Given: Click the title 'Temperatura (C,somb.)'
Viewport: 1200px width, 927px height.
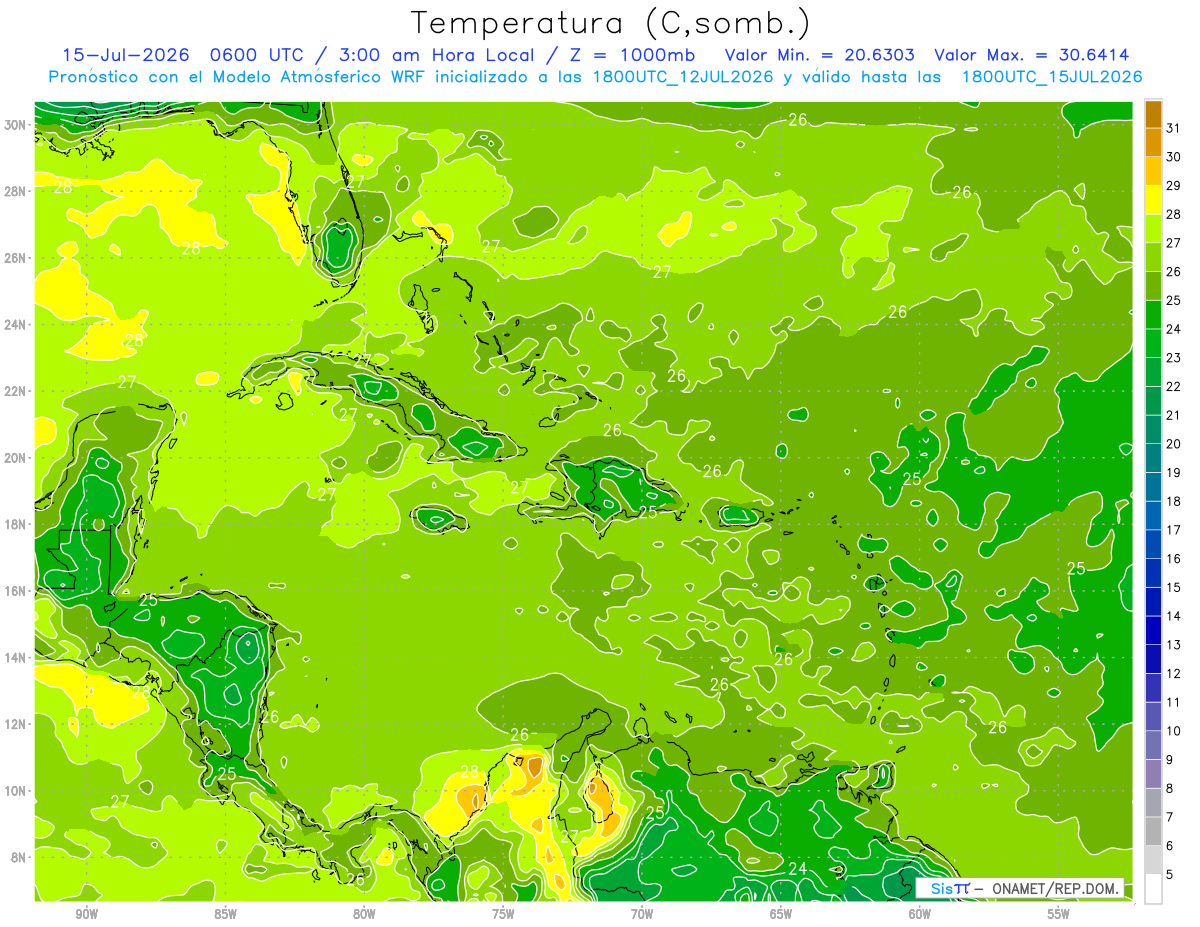Looking at the screenshot, I should (610, 23).
